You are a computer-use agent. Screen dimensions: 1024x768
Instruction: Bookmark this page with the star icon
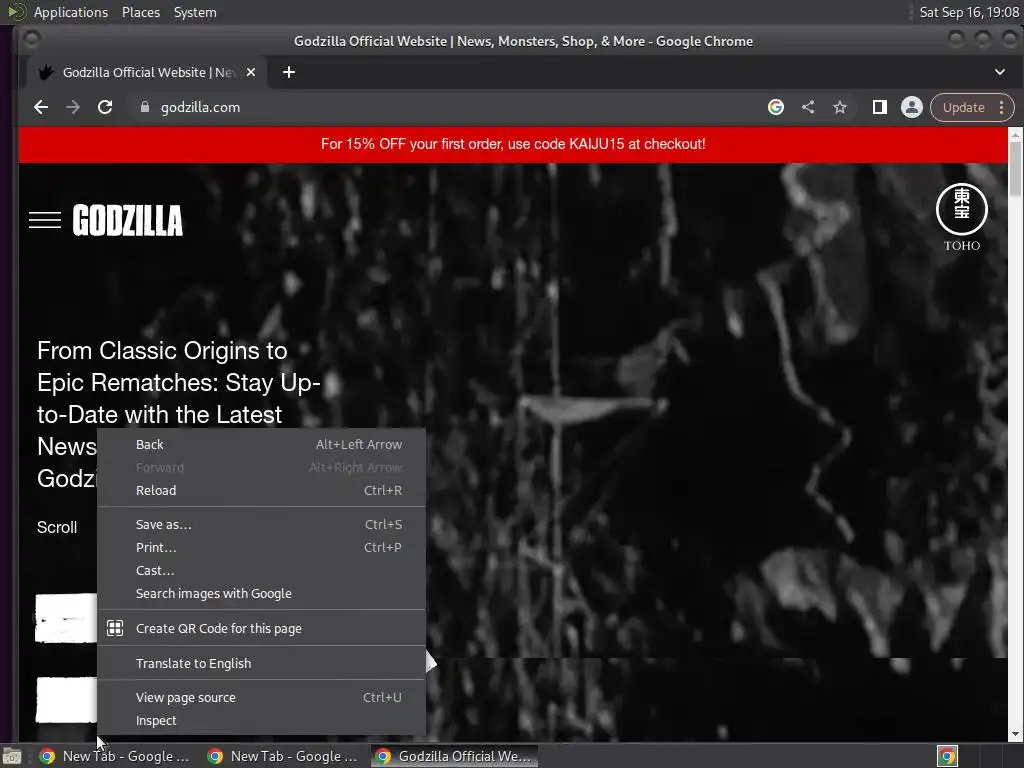pyautogui.click(x=840, y=107)
